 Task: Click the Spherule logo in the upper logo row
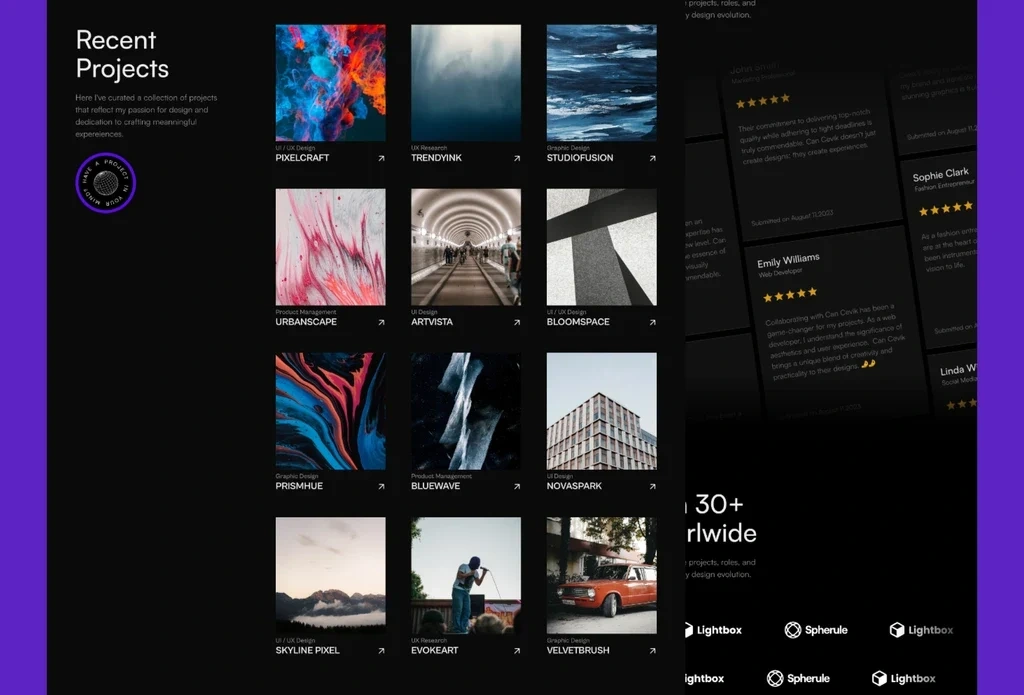coord(816,630)
